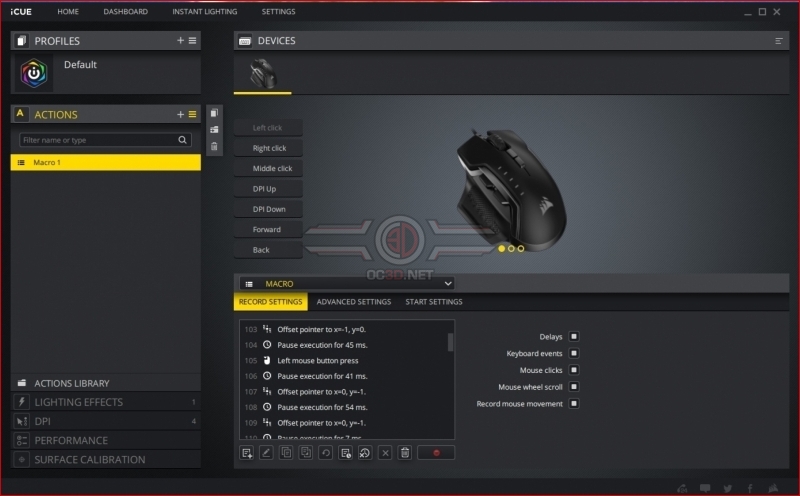Open the Facebook icon in the footer

point(750,488)
